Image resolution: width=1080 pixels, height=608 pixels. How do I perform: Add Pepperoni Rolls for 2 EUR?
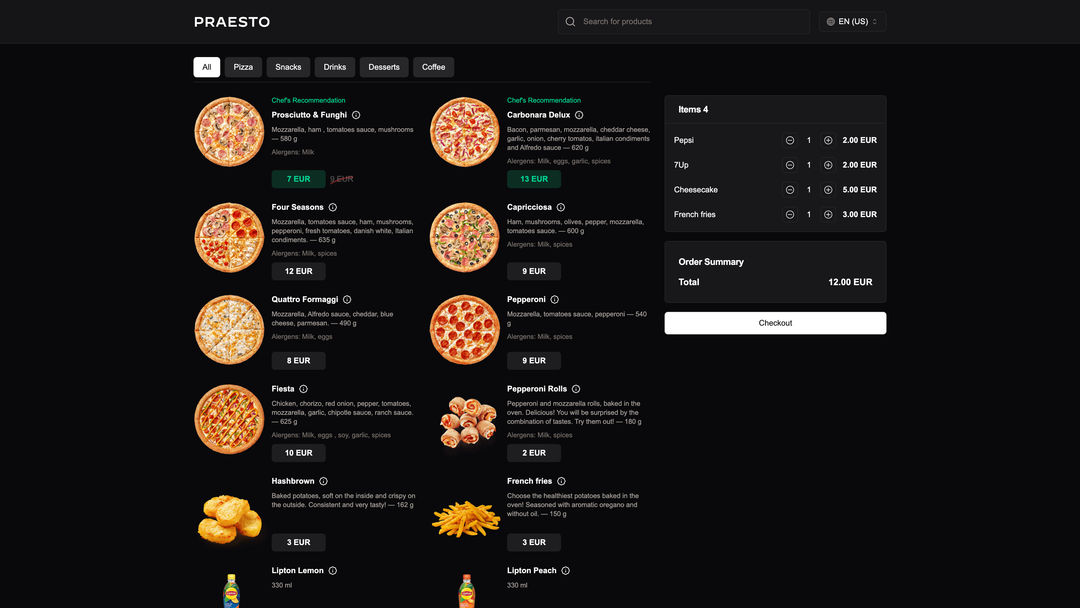[x=534, y=453]
